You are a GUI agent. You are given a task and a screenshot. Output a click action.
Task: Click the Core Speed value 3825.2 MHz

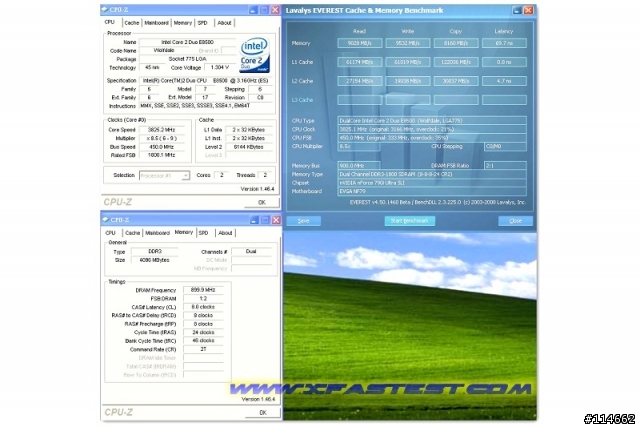pyautogui.click(x=162, y=129)
